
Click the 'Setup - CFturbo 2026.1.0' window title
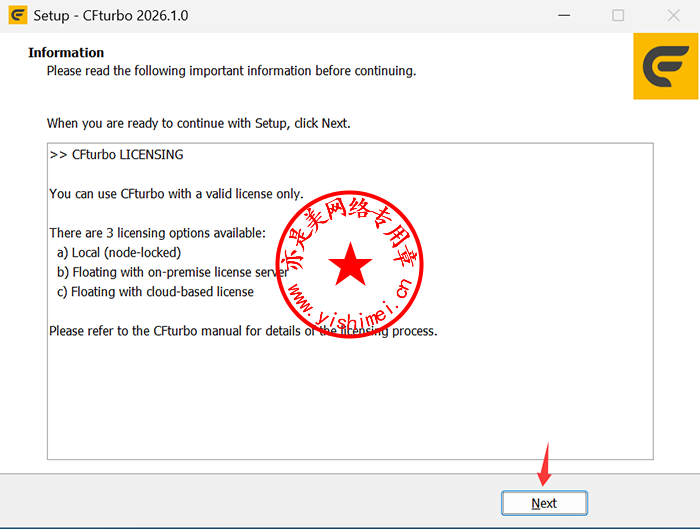click(x=110, y=16)
